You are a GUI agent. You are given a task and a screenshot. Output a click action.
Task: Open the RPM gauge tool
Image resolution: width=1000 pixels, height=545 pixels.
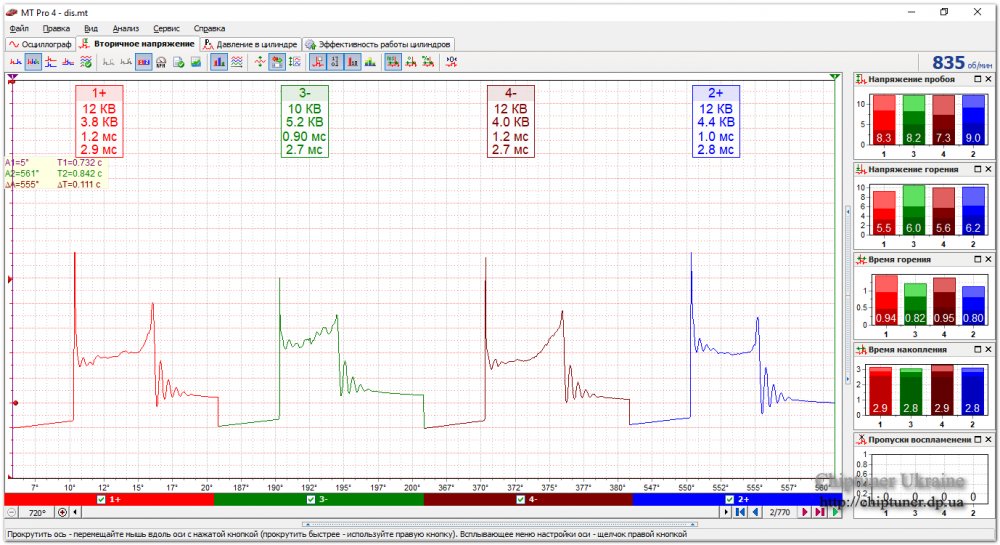(x=161, y=62)
